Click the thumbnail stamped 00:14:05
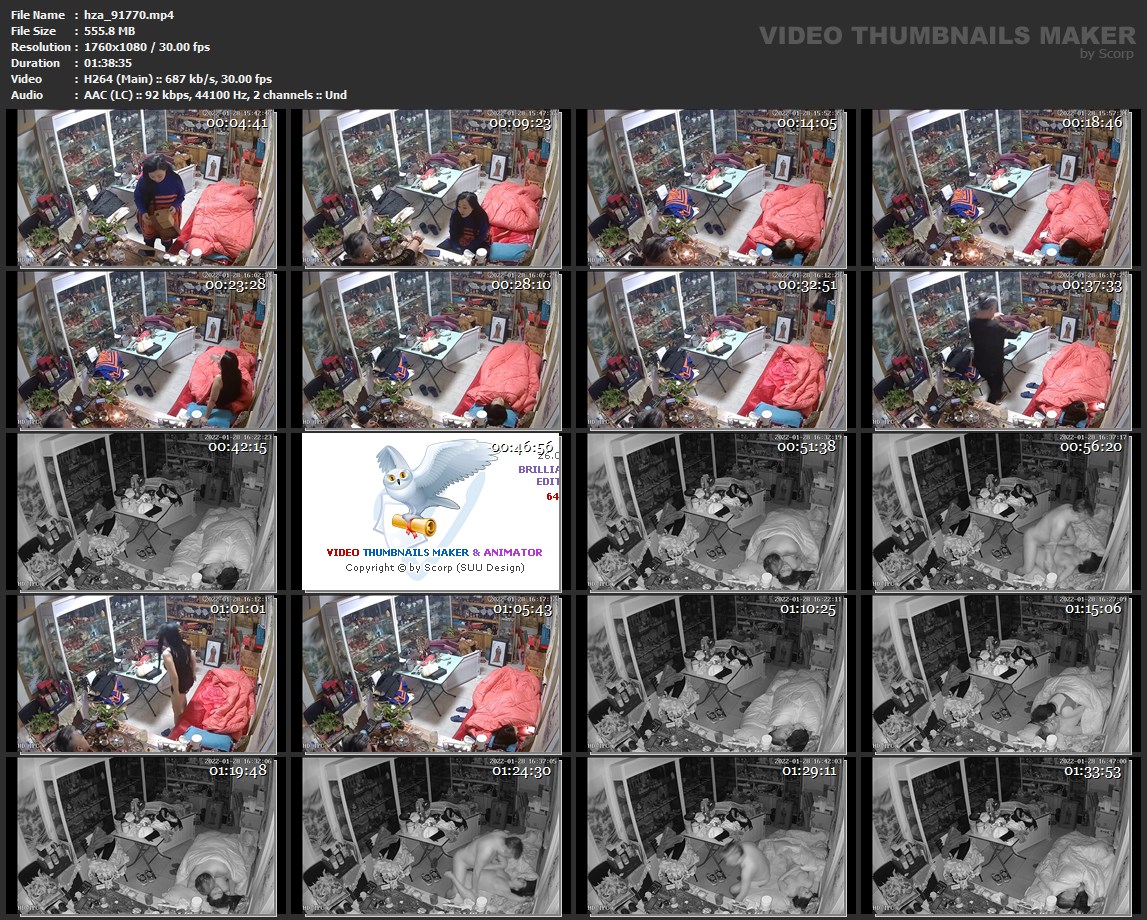Viewport: 1147px width, 920px height. click(x=716, y=186)
